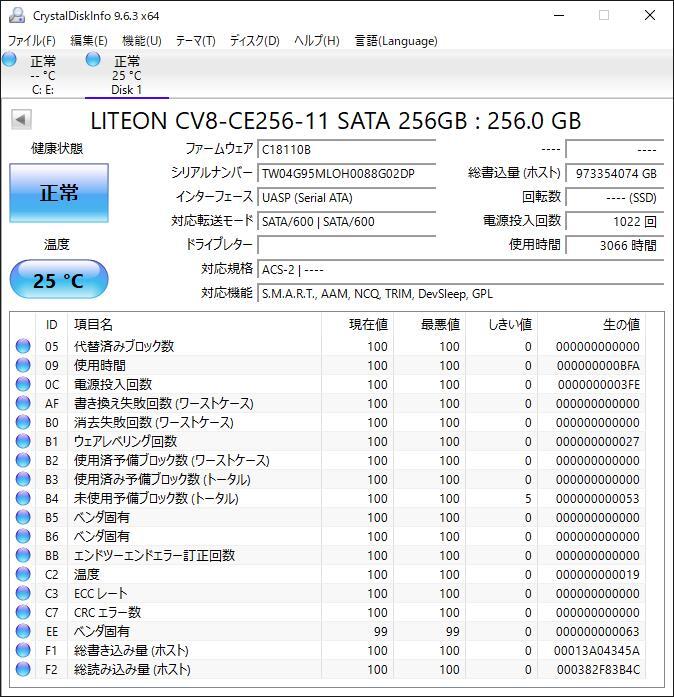Click raw value 000000000053
Screen dimensions: 674x697
pos(598,498)
